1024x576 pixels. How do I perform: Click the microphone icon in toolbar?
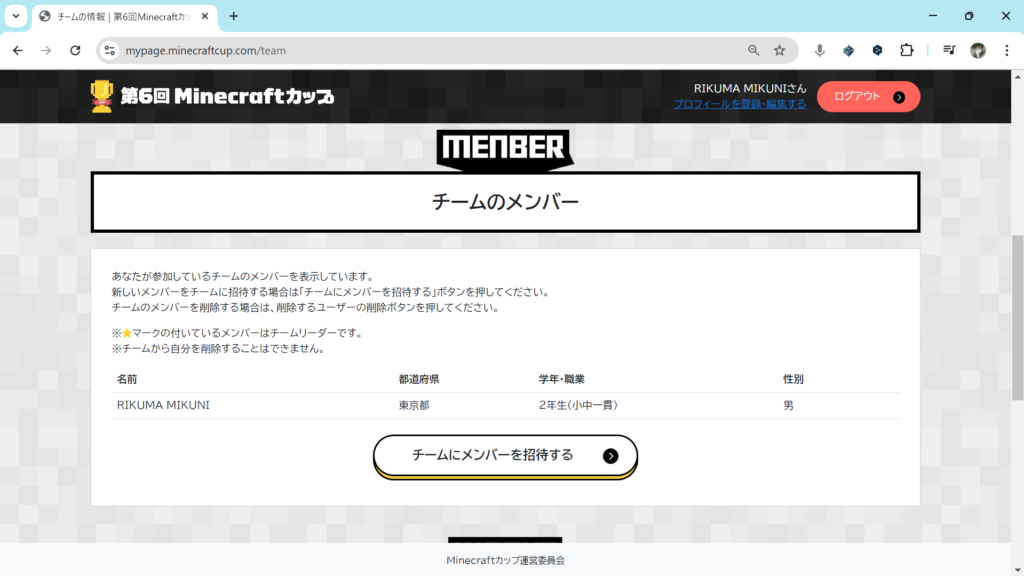(820, 50)
